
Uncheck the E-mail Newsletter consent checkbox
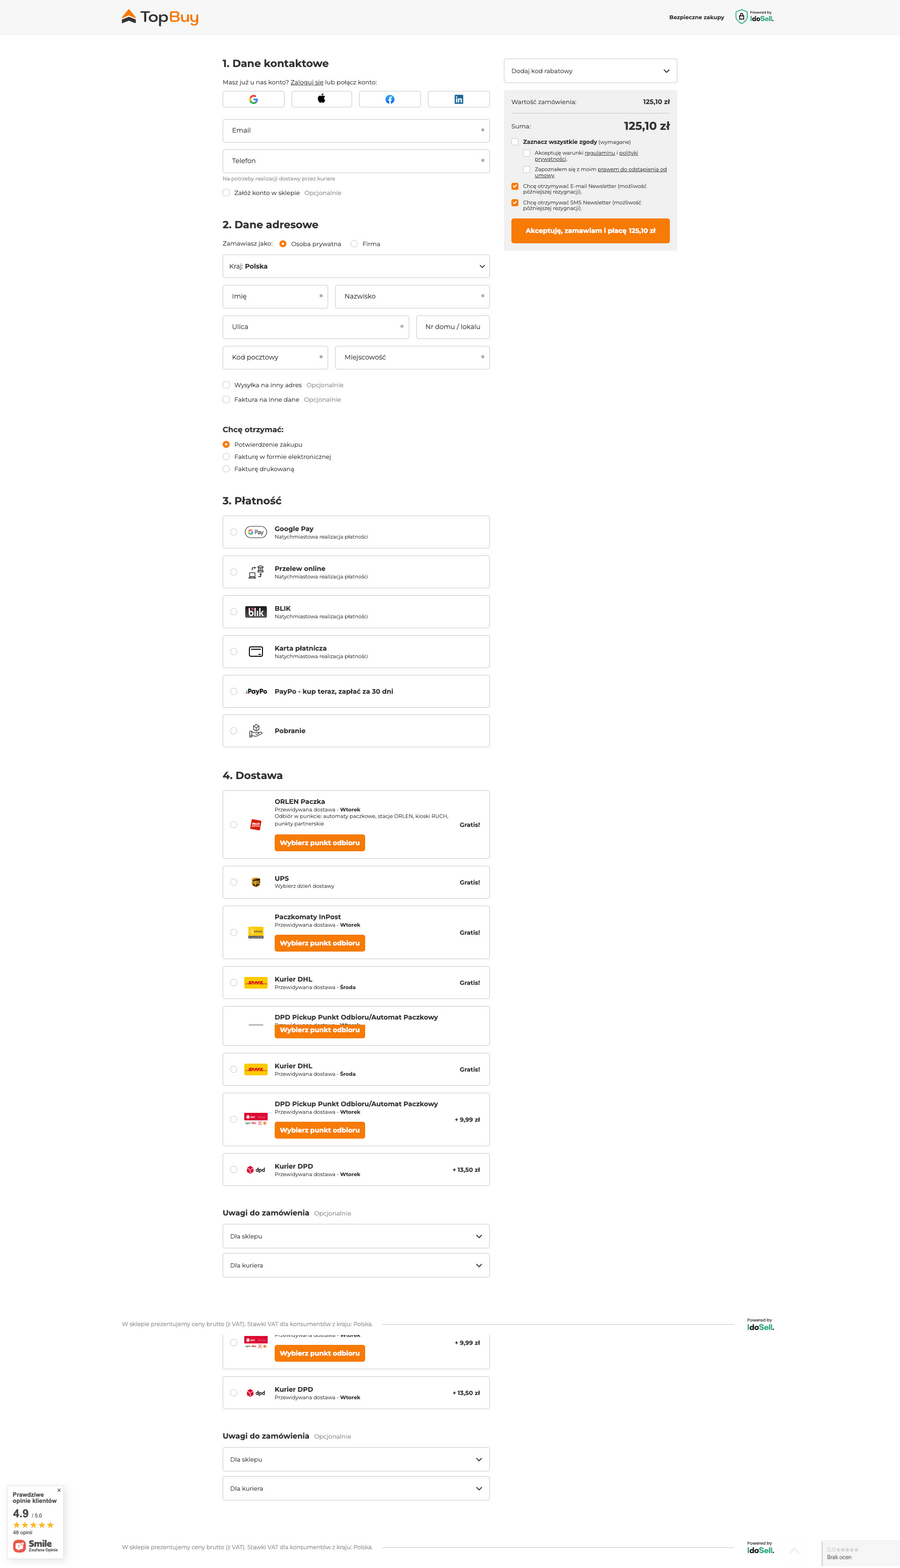pos(515,186)
